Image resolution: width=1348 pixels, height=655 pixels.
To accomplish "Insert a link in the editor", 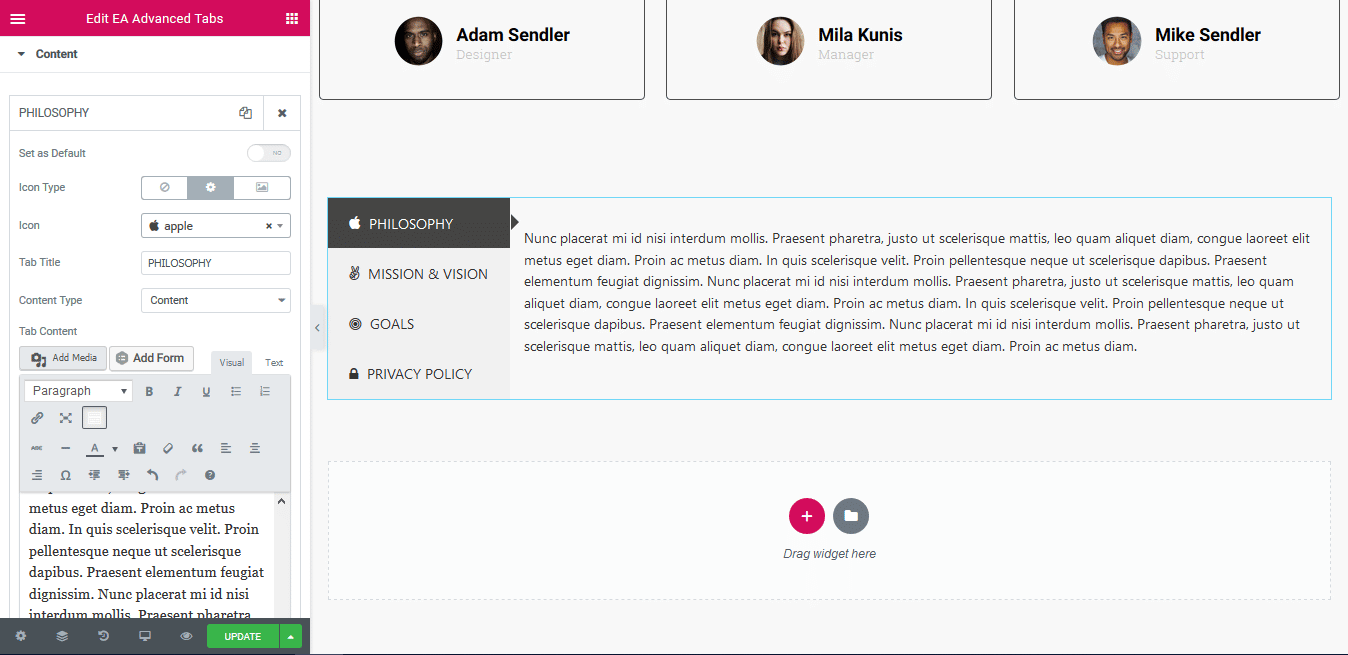I will point(37,418).
